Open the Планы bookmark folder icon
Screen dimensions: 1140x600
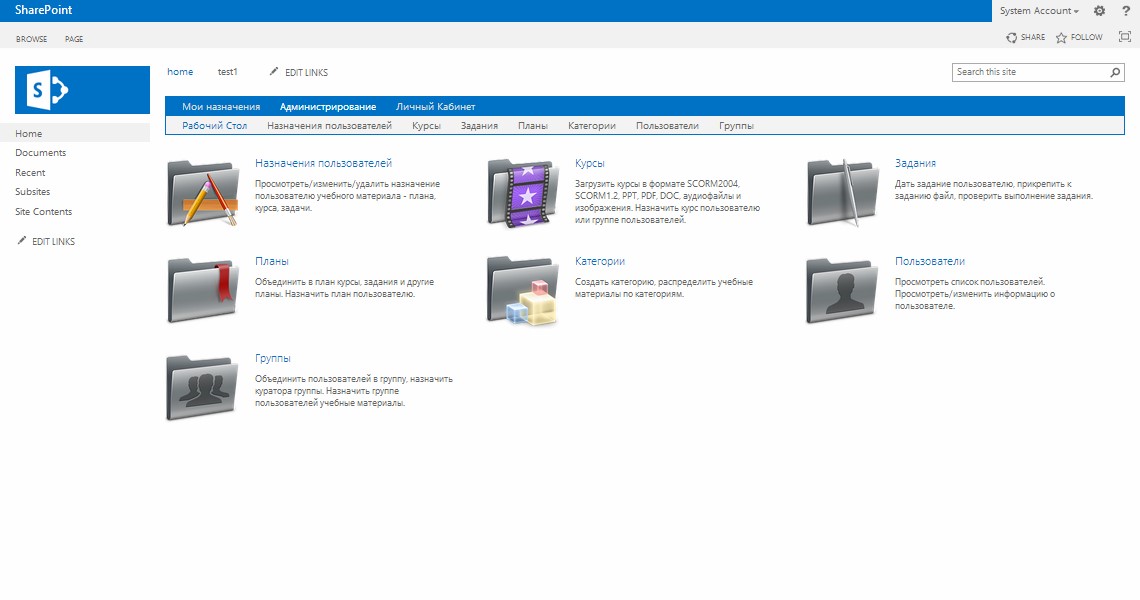coord(203,290)
